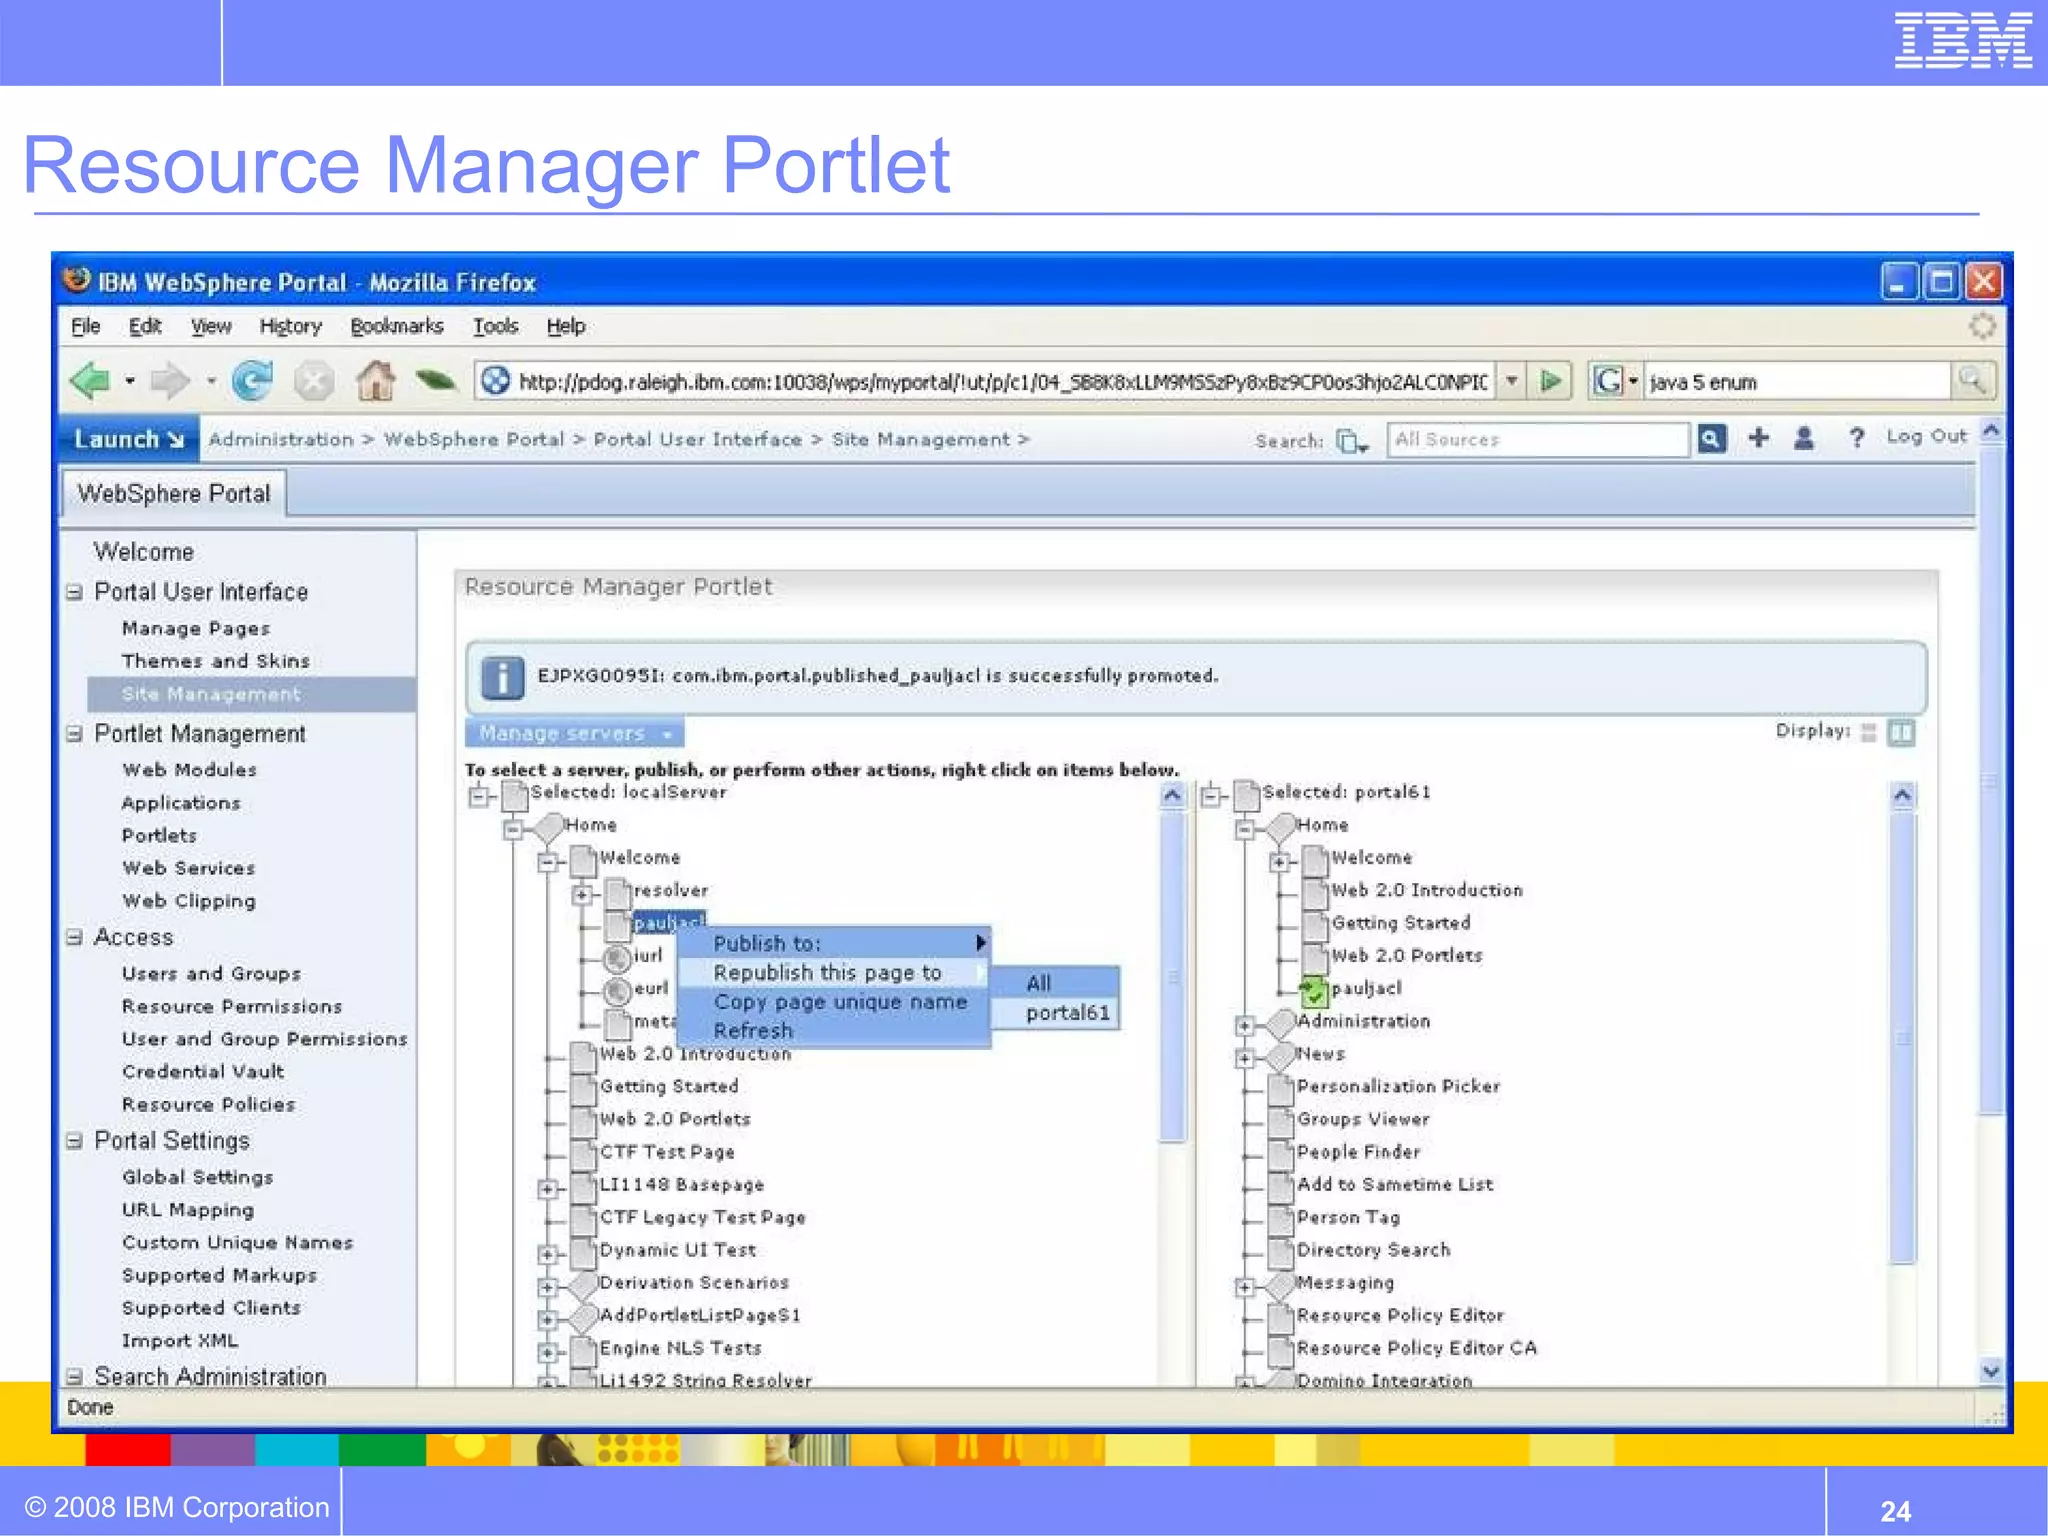Open the URL history dropdown arrow
Screen dimensions: 2048x1536
coord(1511,381)
